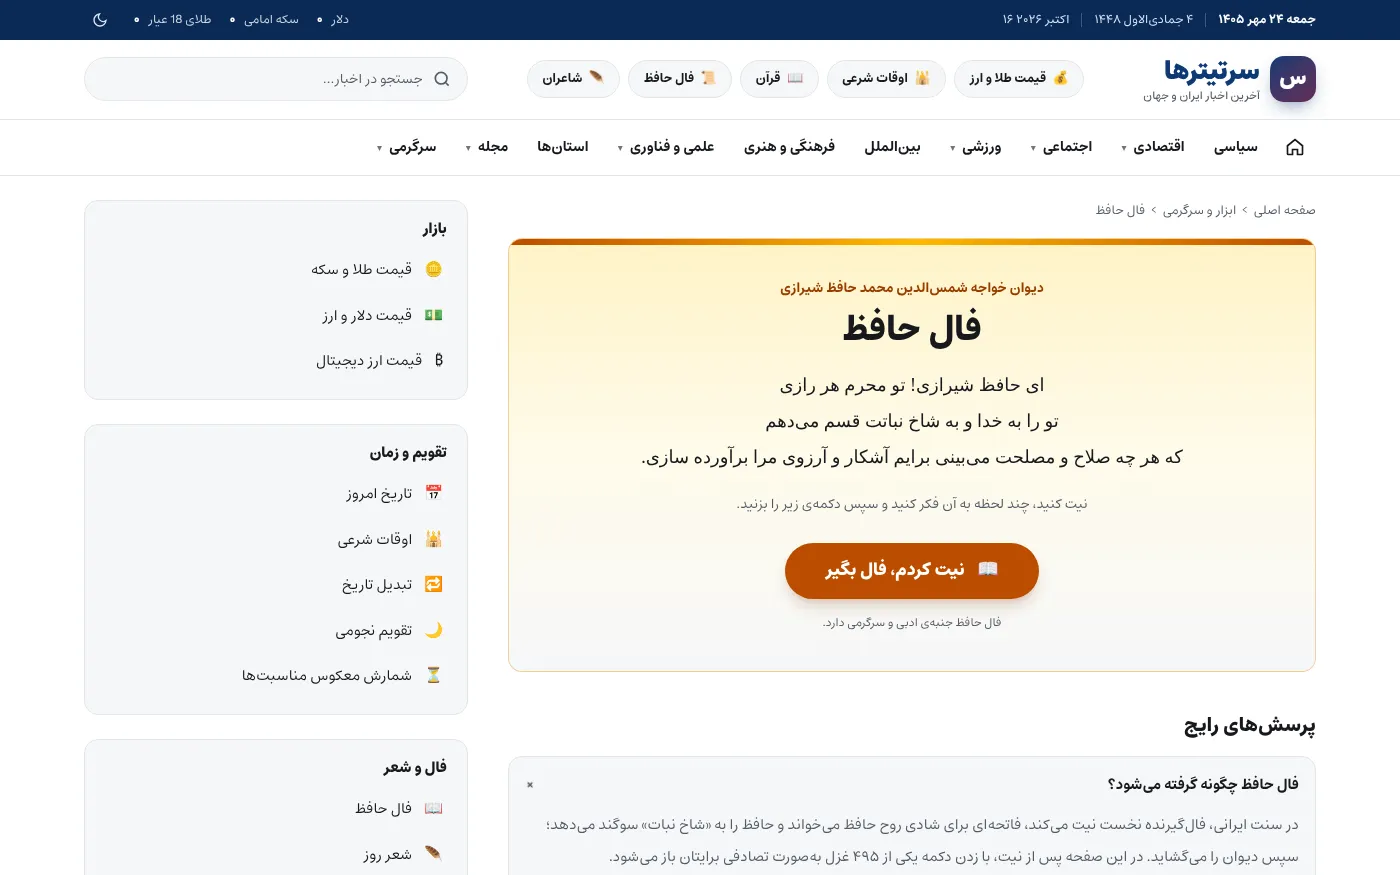Click the mosque icon on header اوقات شرعی pill
Image resolution: width=1400 pixels, height=875 pixels.
922,78
